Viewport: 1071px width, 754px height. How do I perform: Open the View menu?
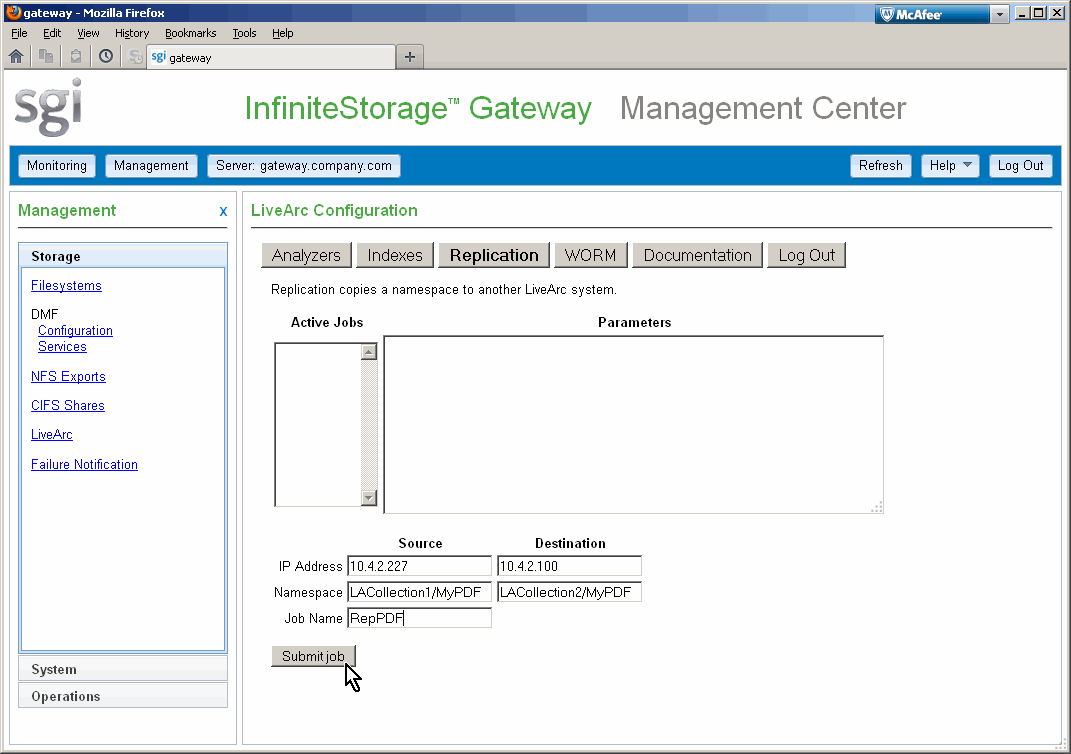click(x=88, y=33)
